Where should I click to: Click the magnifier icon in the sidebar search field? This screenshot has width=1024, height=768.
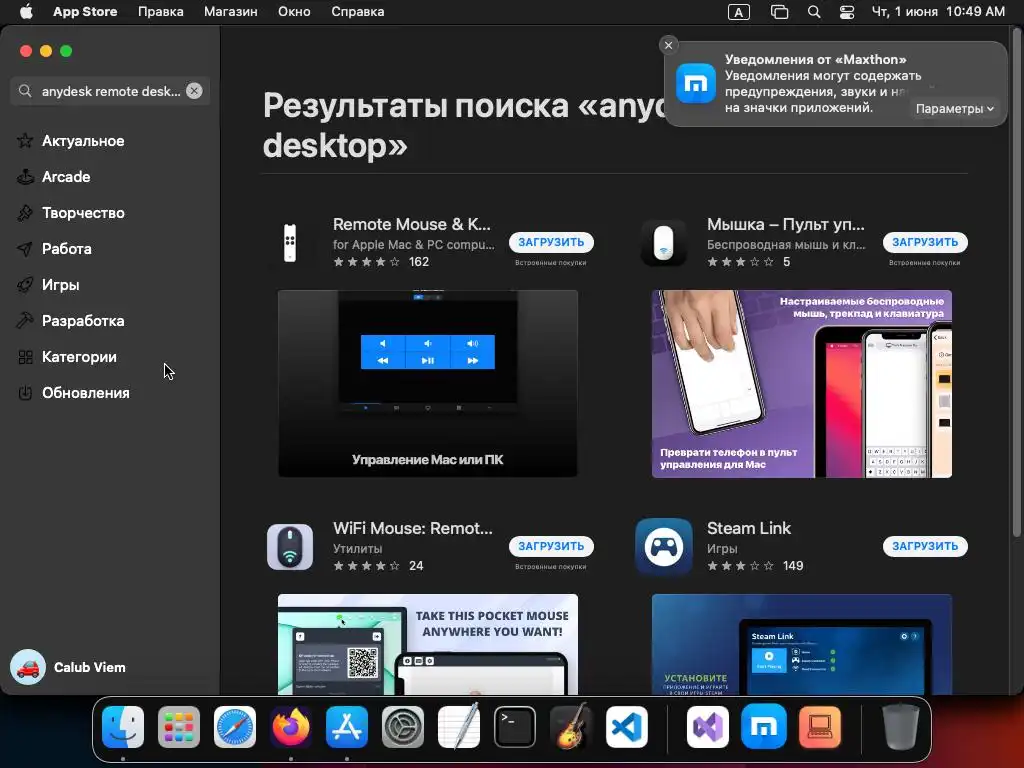pos(25,91)
